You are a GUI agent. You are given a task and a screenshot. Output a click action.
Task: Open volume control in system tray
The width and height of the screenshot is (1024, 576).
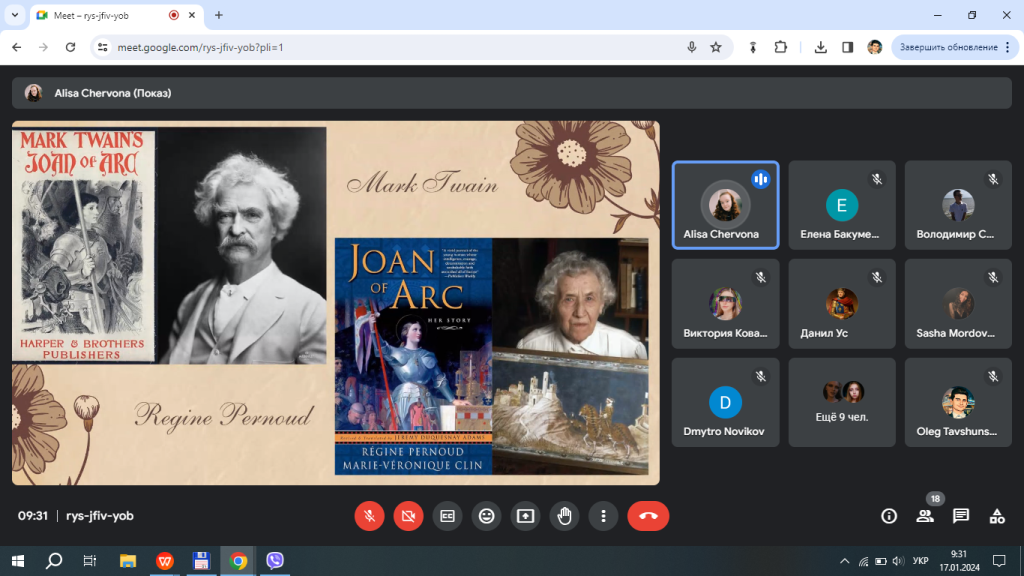click(x=898, y=561)
